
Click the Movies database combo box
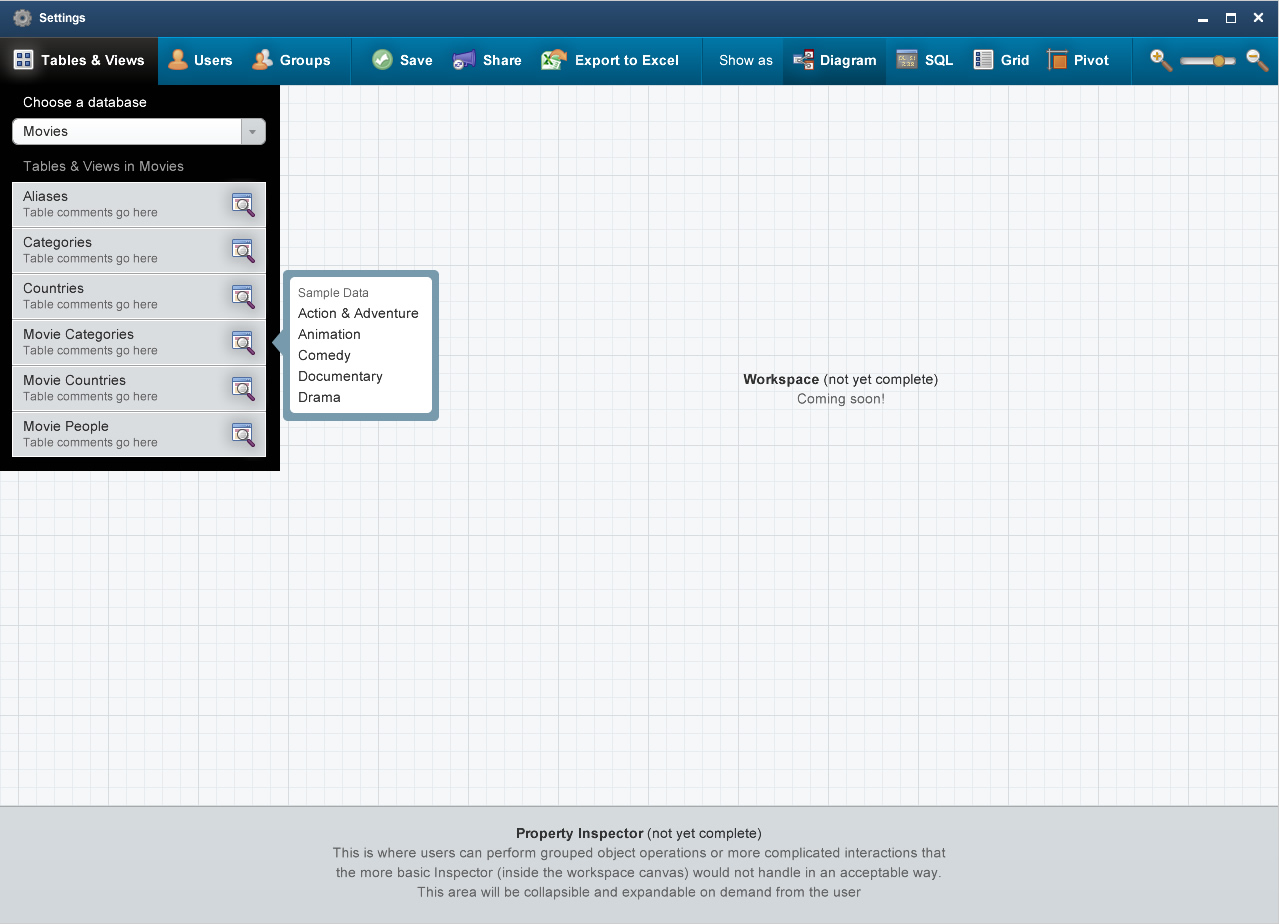[127, 132]
